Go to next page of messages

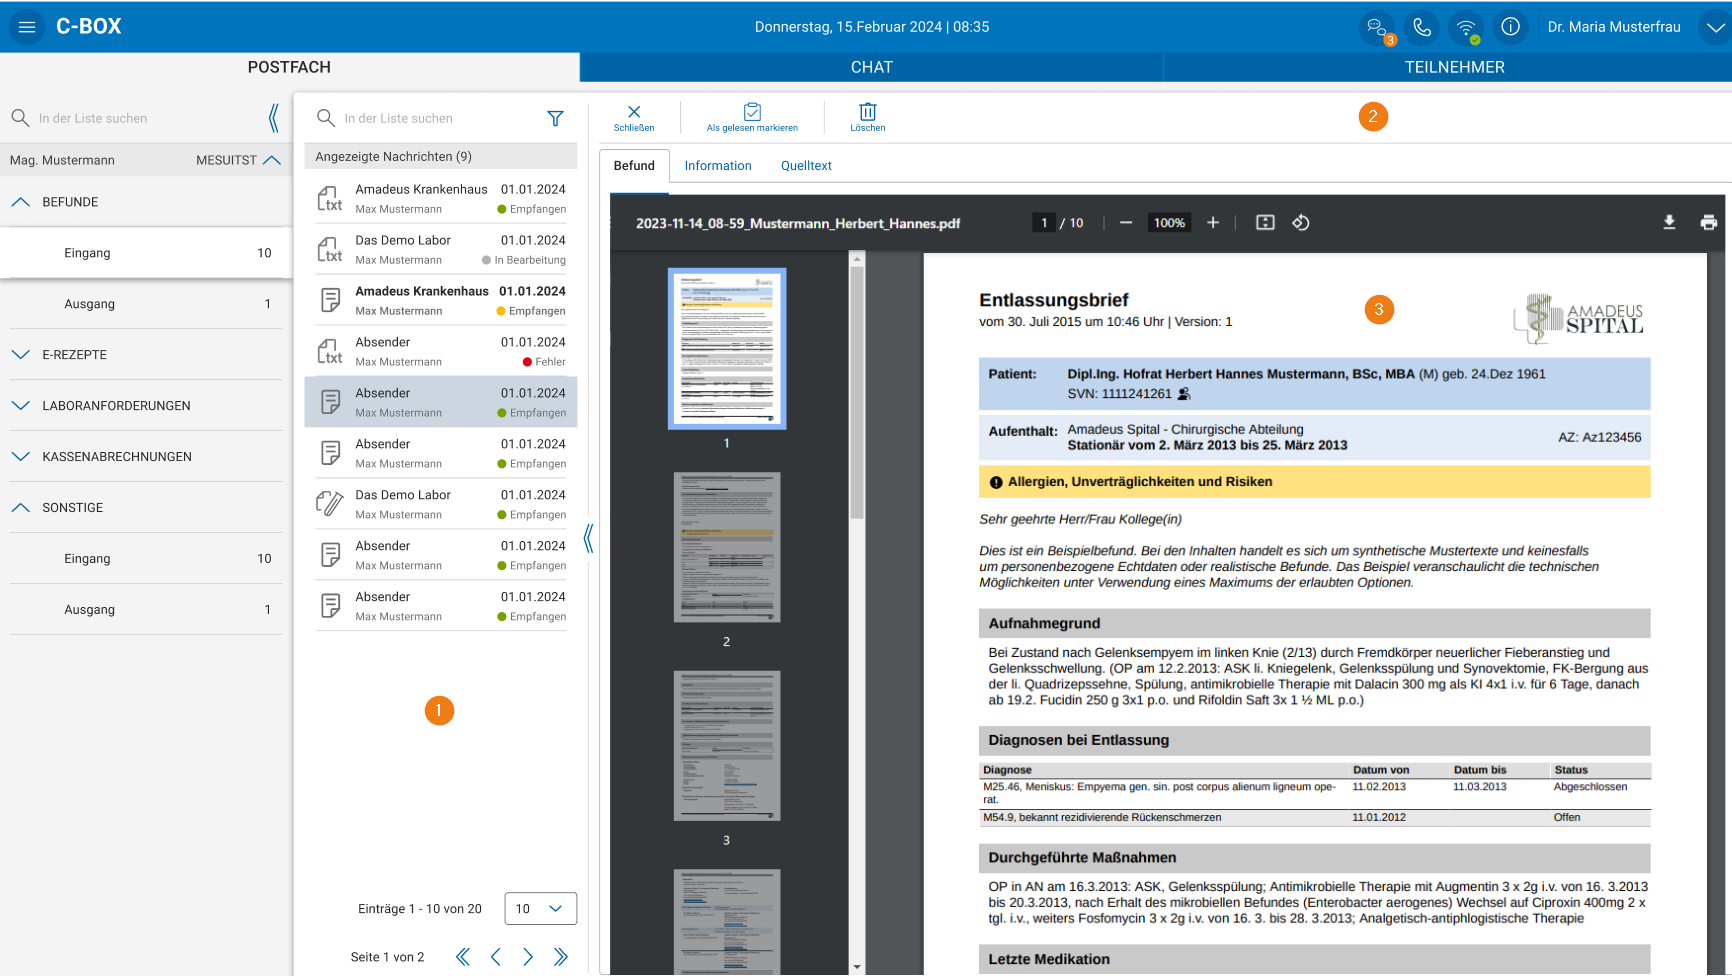(528, 957)
